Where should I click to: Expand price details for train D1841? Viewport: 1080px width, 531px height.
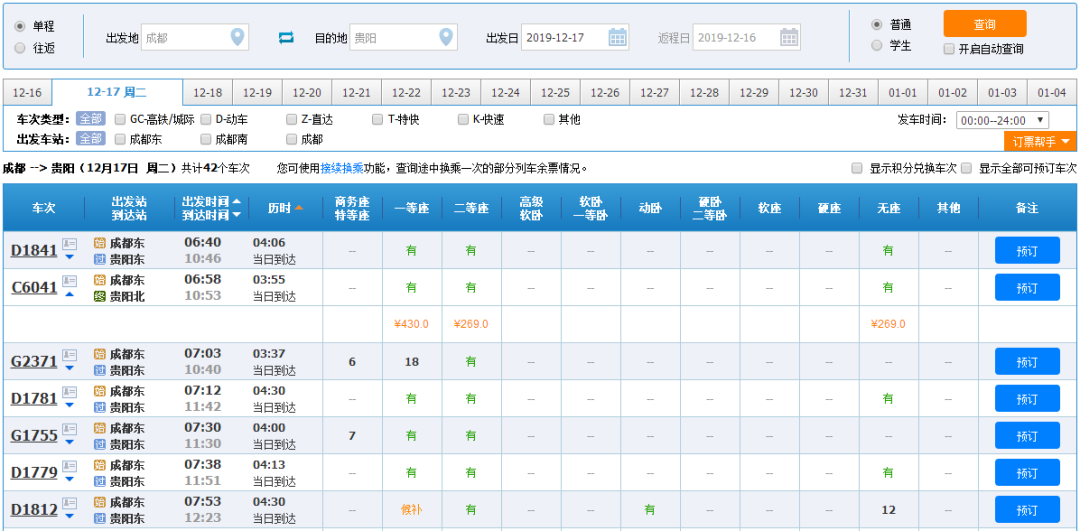pyautogui.click(x=69, y=257)
